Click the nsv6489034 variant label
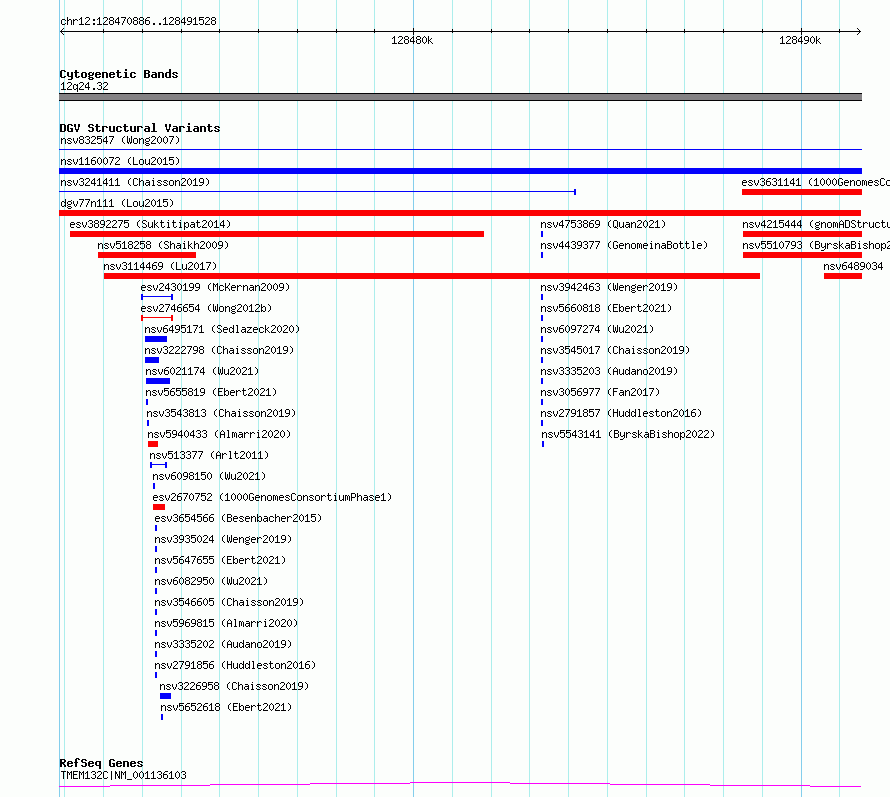This screenshot has width=890, height=797. 853,266
